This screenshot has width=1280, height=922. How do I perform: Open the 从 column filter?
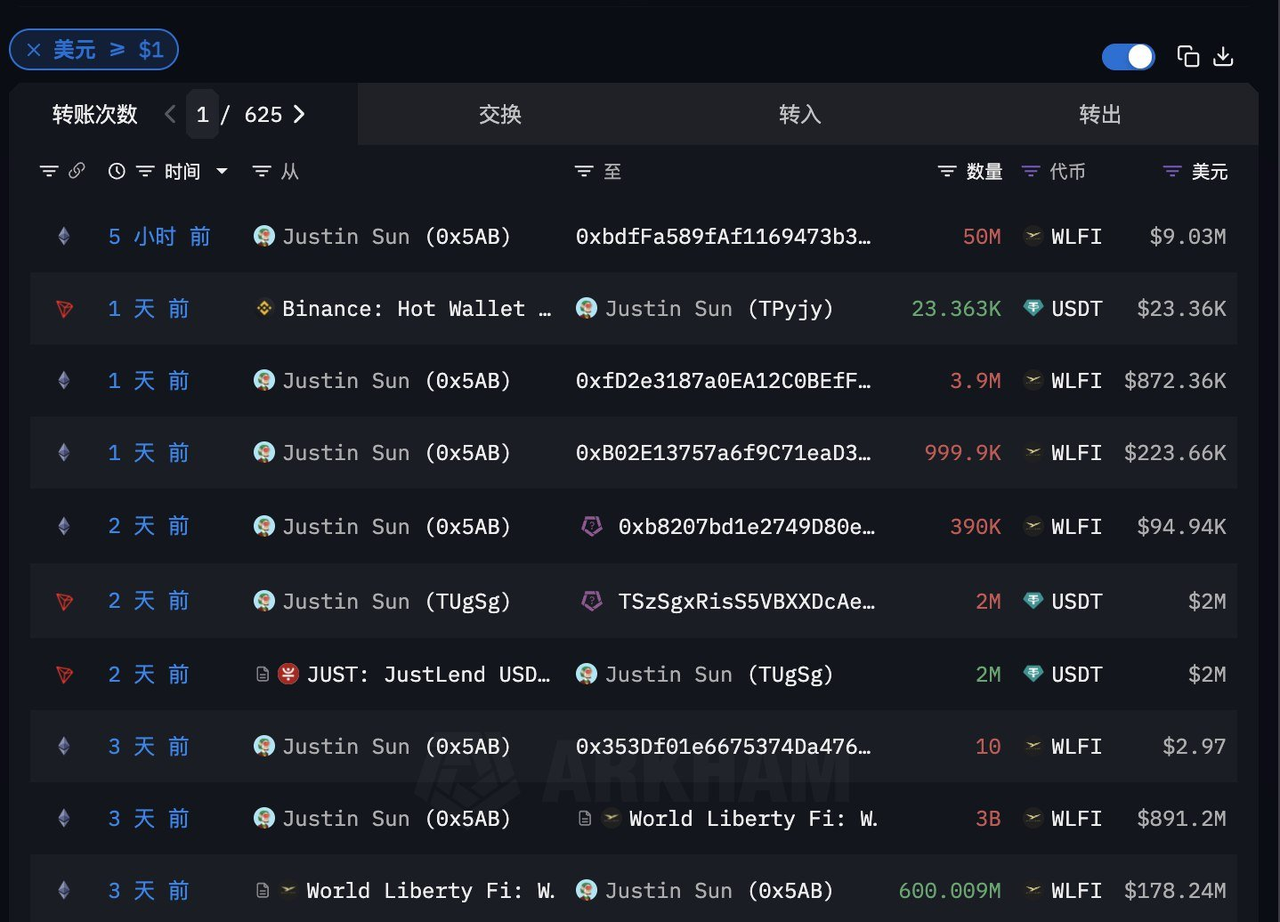pyautogui.click(x=262, y=172)
